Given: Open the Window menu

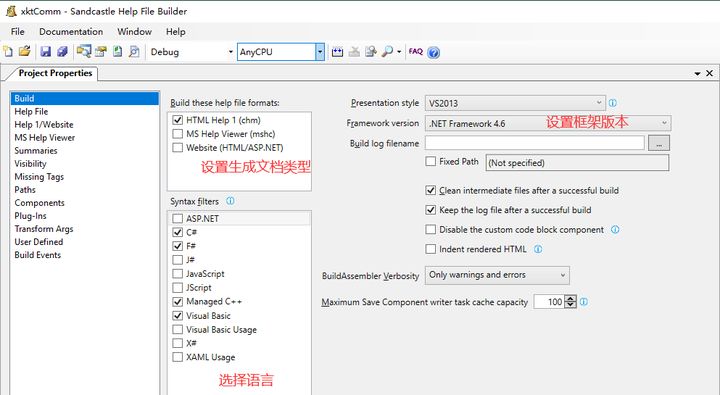Looking at the screenshot, I should pyautogui.click(x=135, y=32).
